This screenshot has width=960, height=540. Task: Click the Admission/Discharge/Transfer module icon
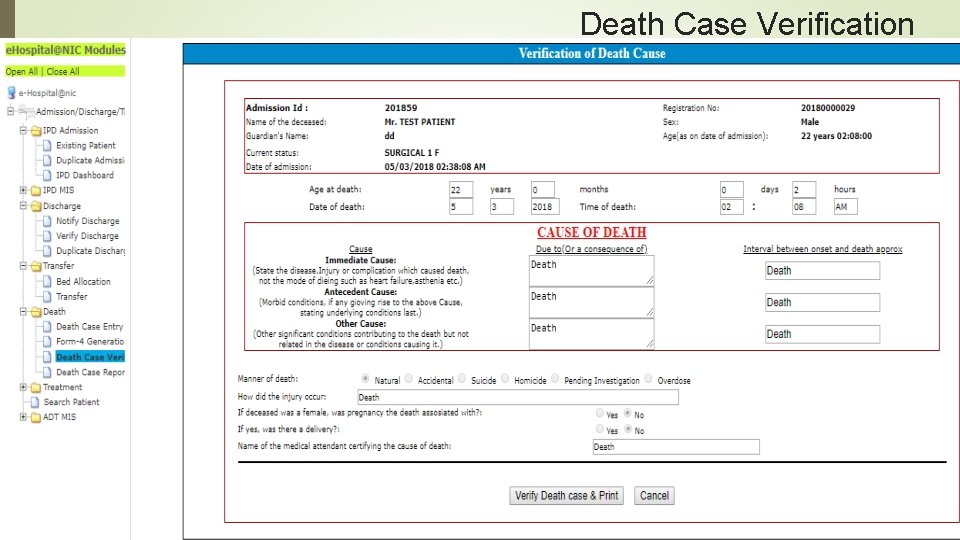[26, 111]
